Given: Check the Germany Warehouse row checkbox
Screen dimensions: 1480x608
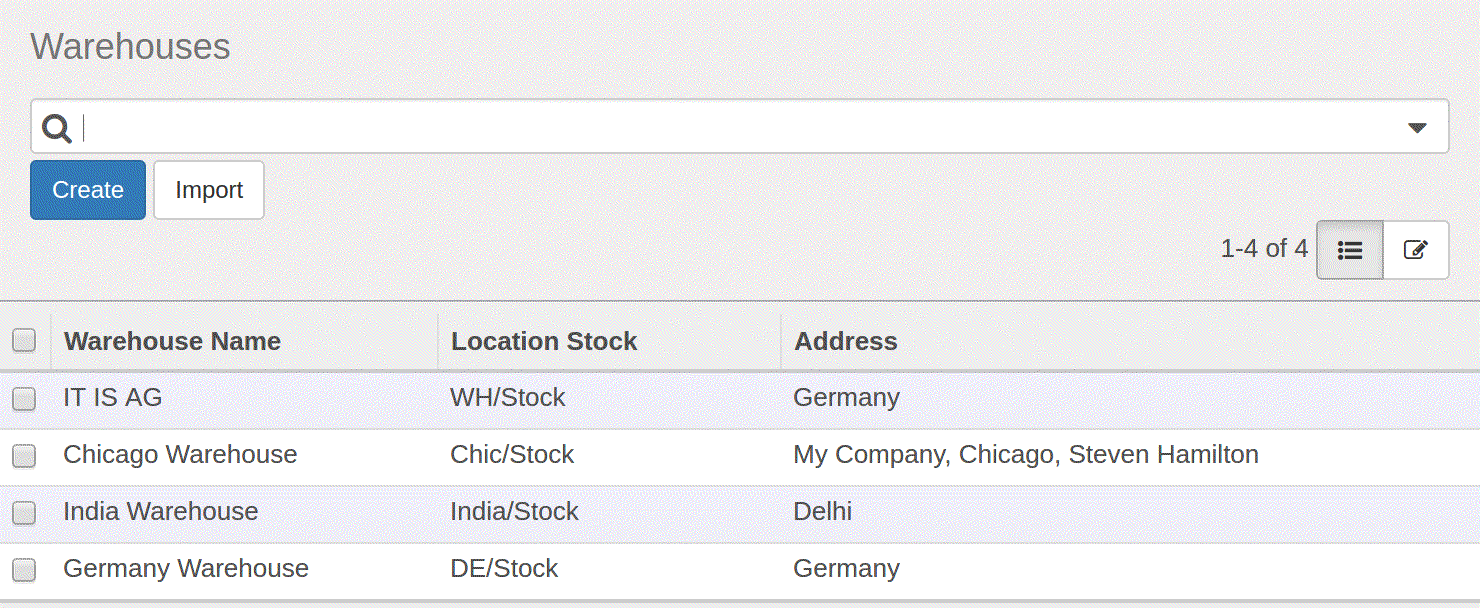Looking at the screenshot, I should 24,570.
